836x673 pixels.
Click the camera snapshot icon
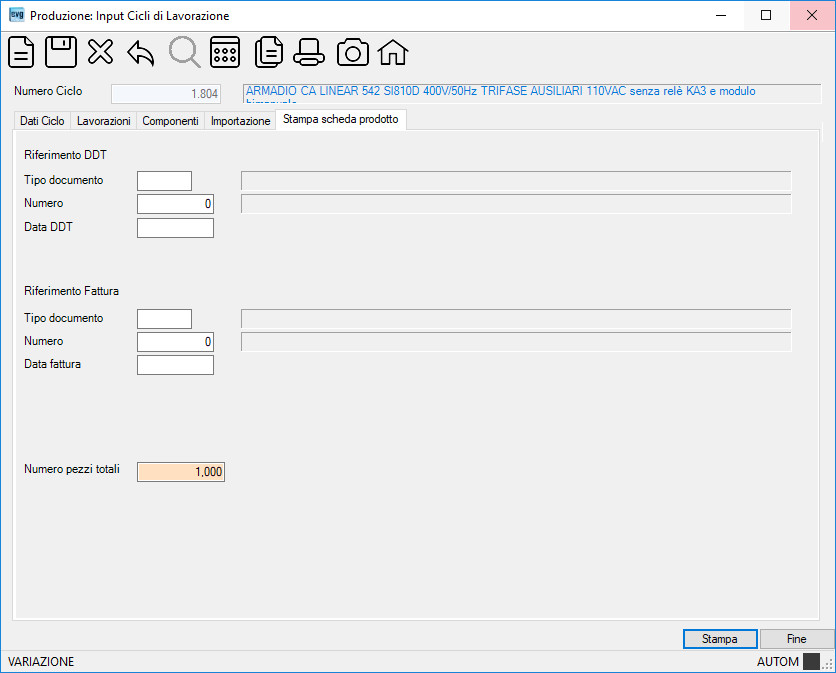[x=352, y=52]
